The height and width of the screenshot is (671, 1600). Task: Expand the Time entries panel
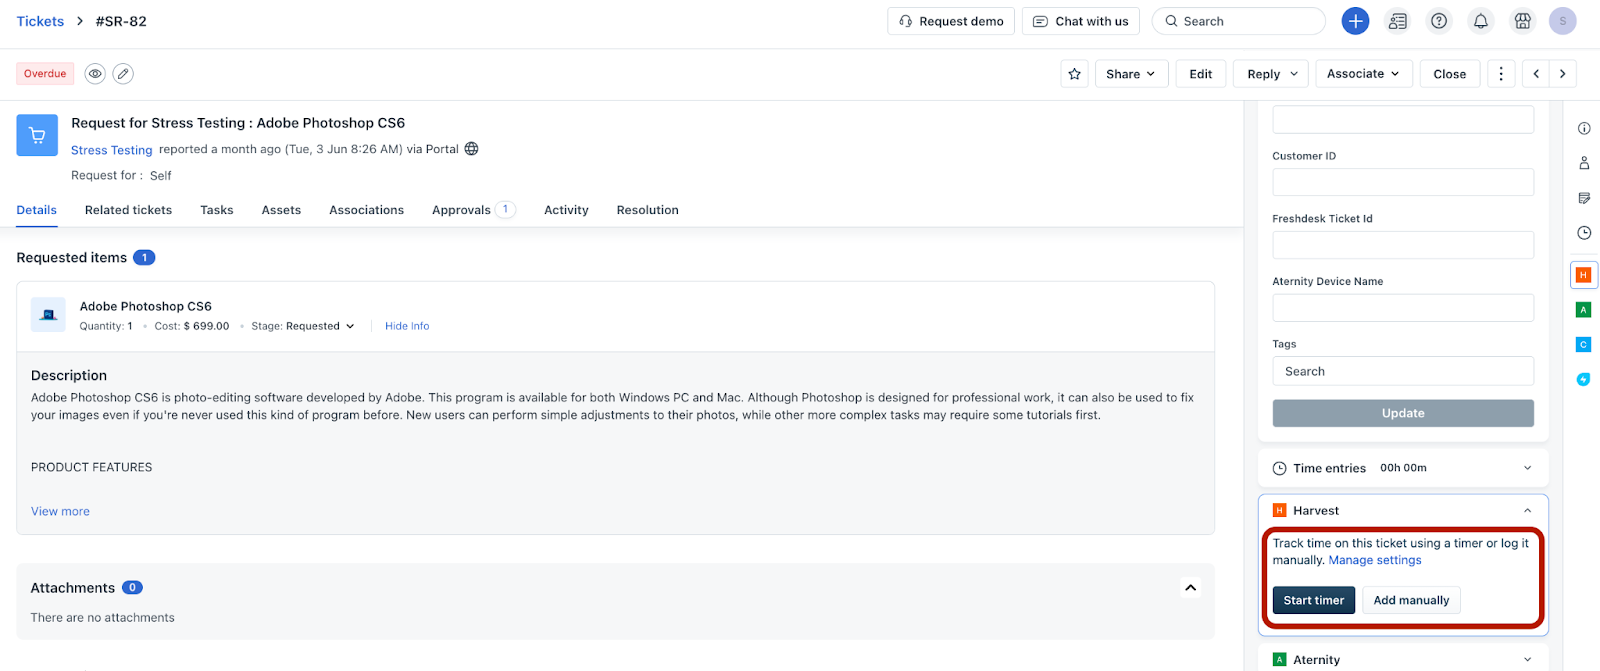(1527, 468)
